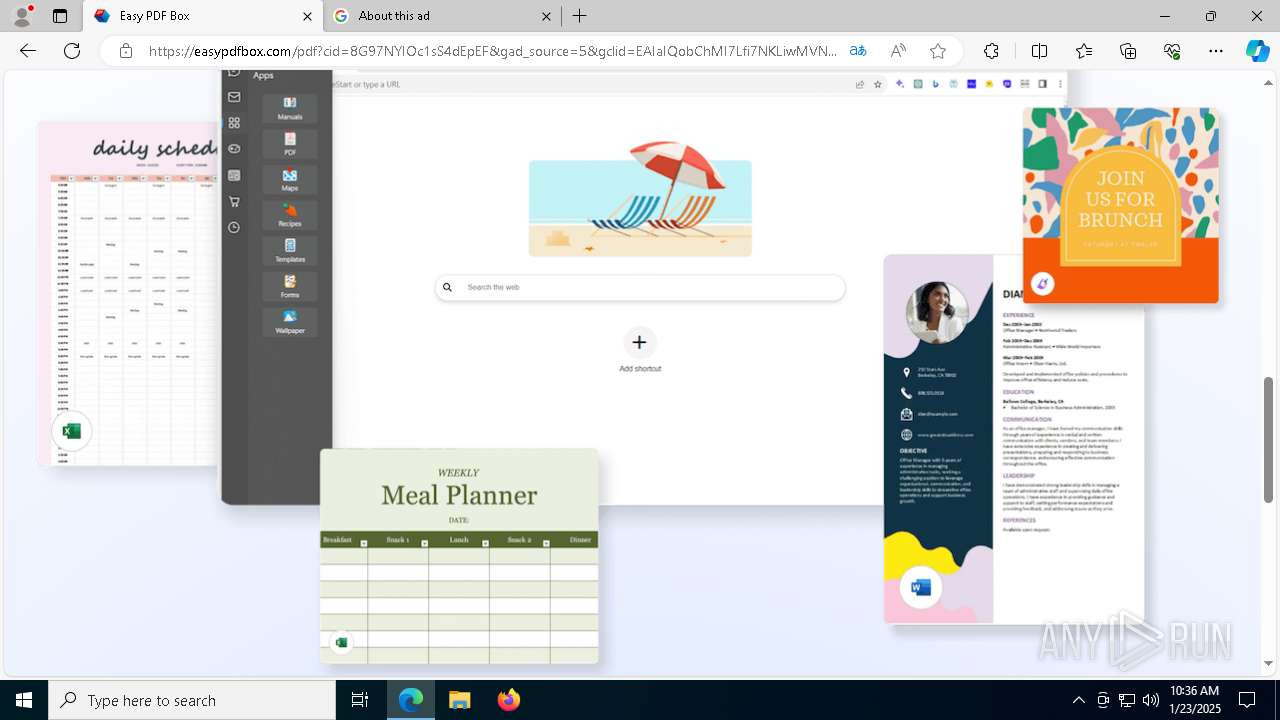Viewport: 1280px width, 720px height.
Task: Click the mail icon in dark sidebar
Action: coord(234,97)
